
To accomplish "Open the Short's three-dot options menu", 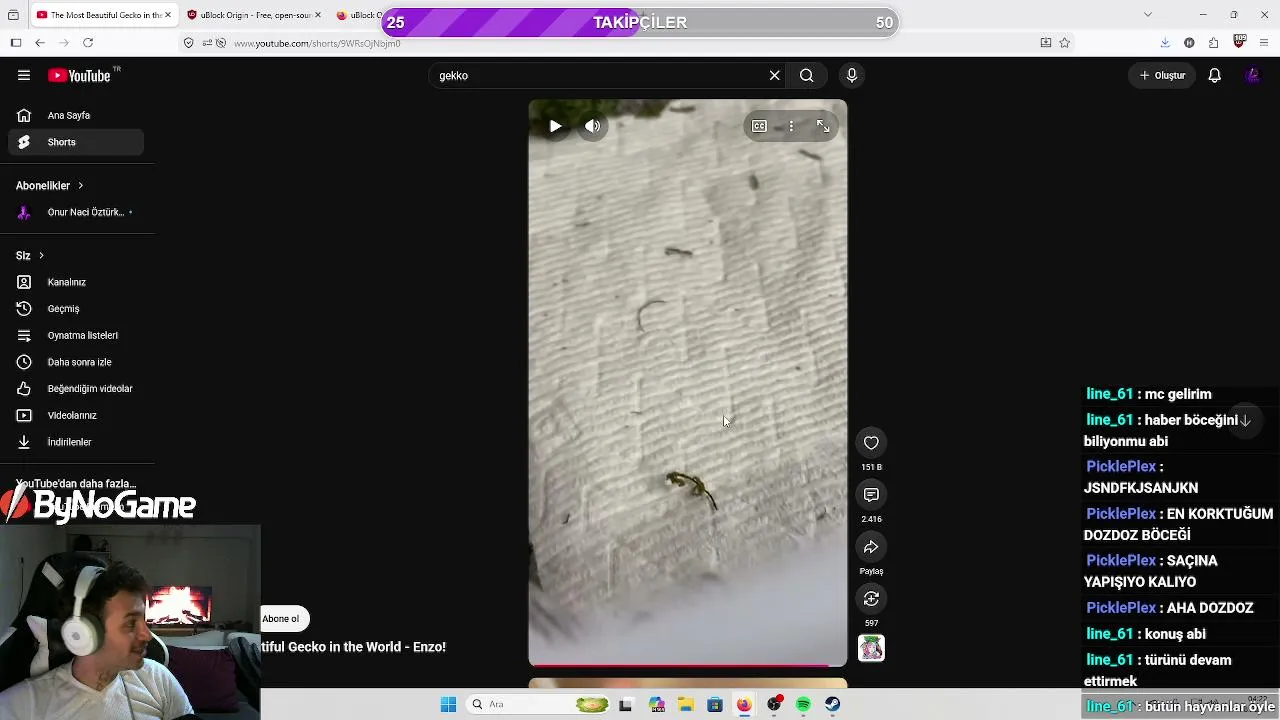I will (791, 126).
